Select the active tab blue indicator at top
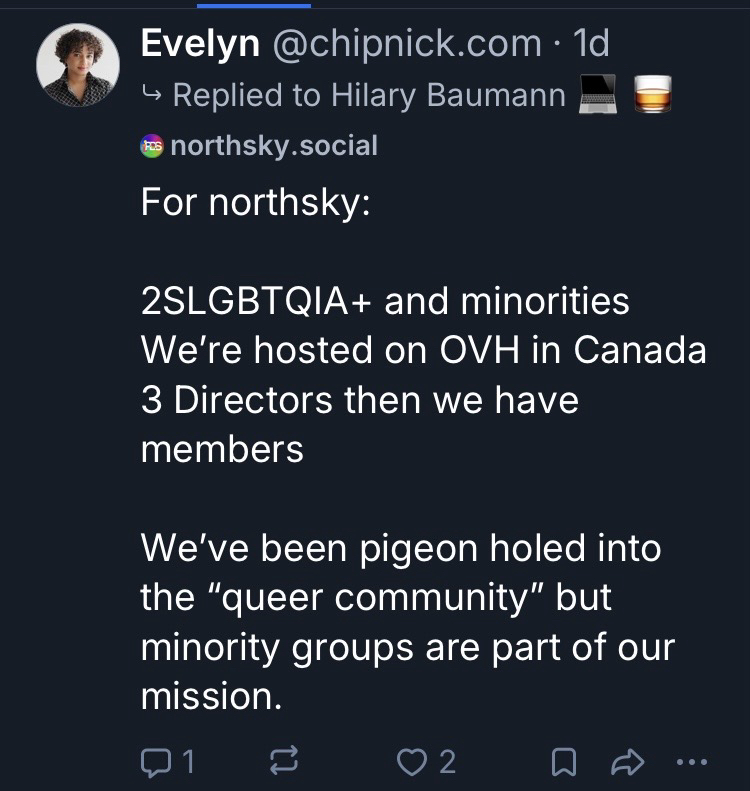 254,5
